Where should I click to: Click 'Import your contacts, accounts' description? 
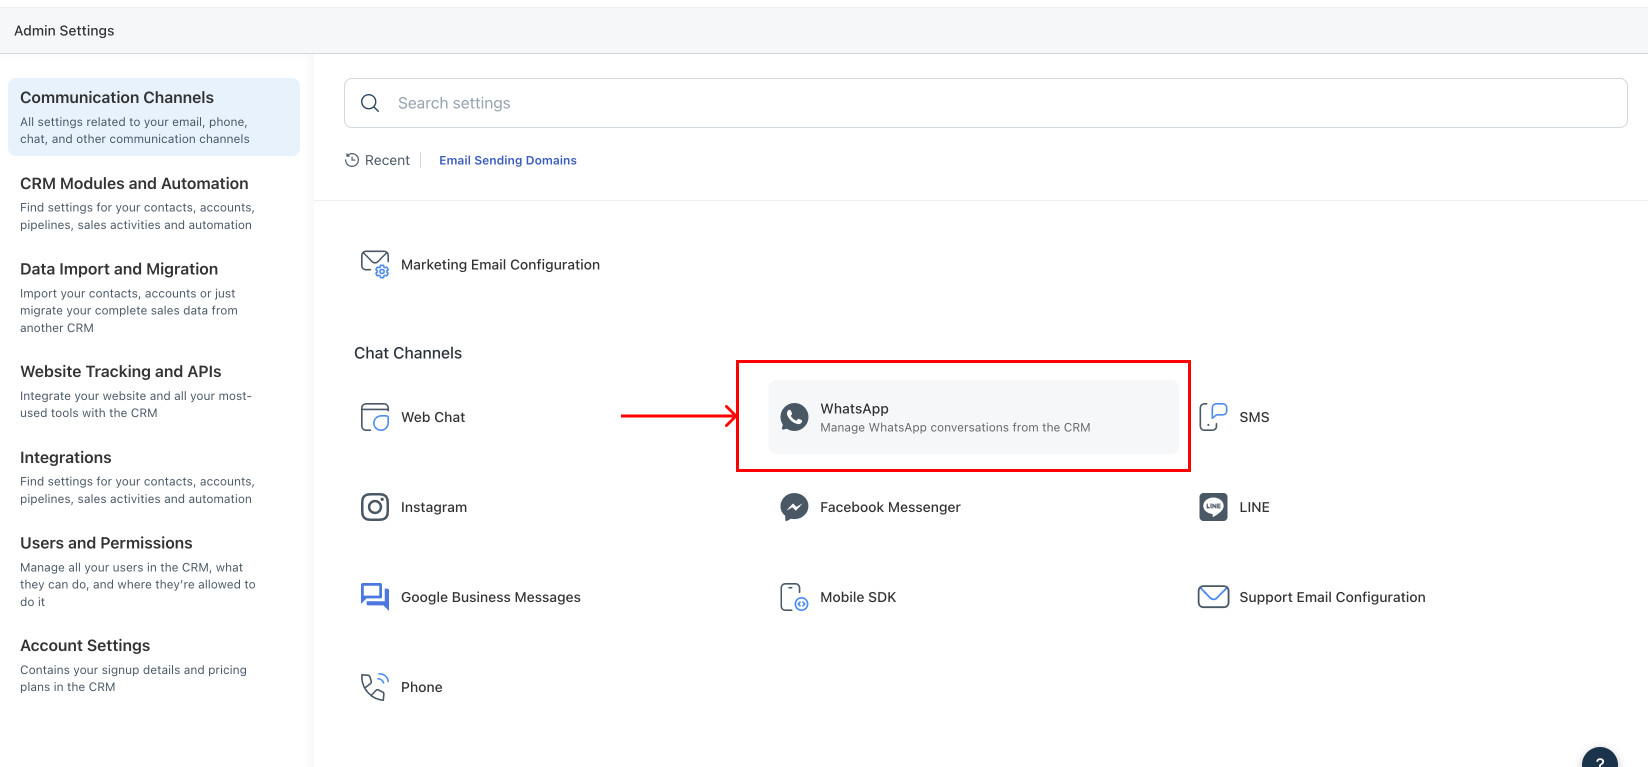point(129,310)
